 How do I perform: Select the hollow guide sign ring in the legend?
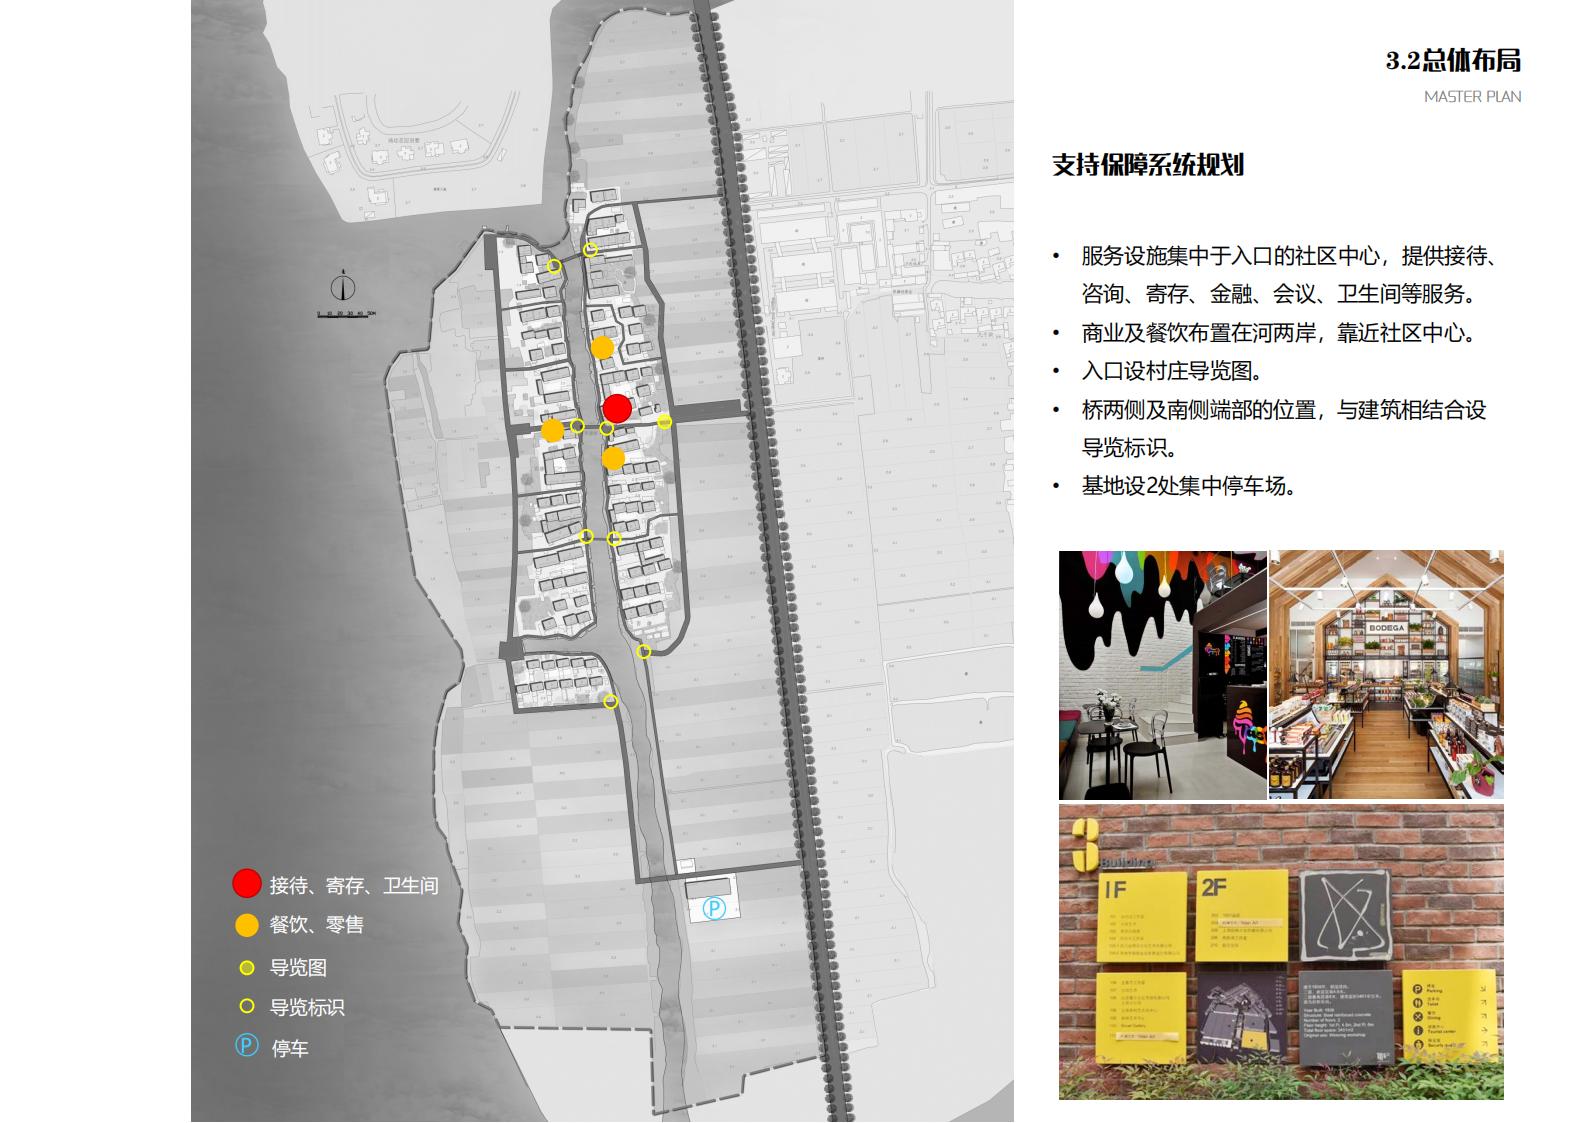247,1006
